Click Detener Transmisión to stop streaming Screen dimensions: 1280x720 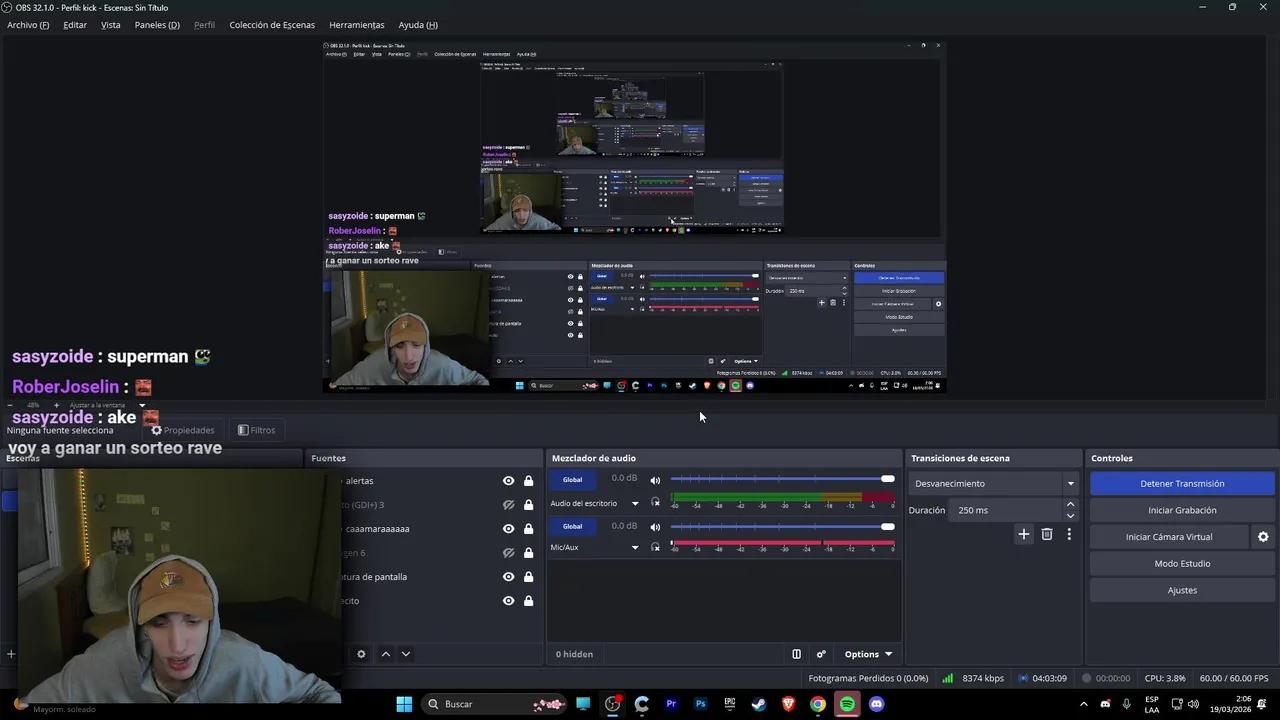pyautogui.click(x=1182, y=483)
